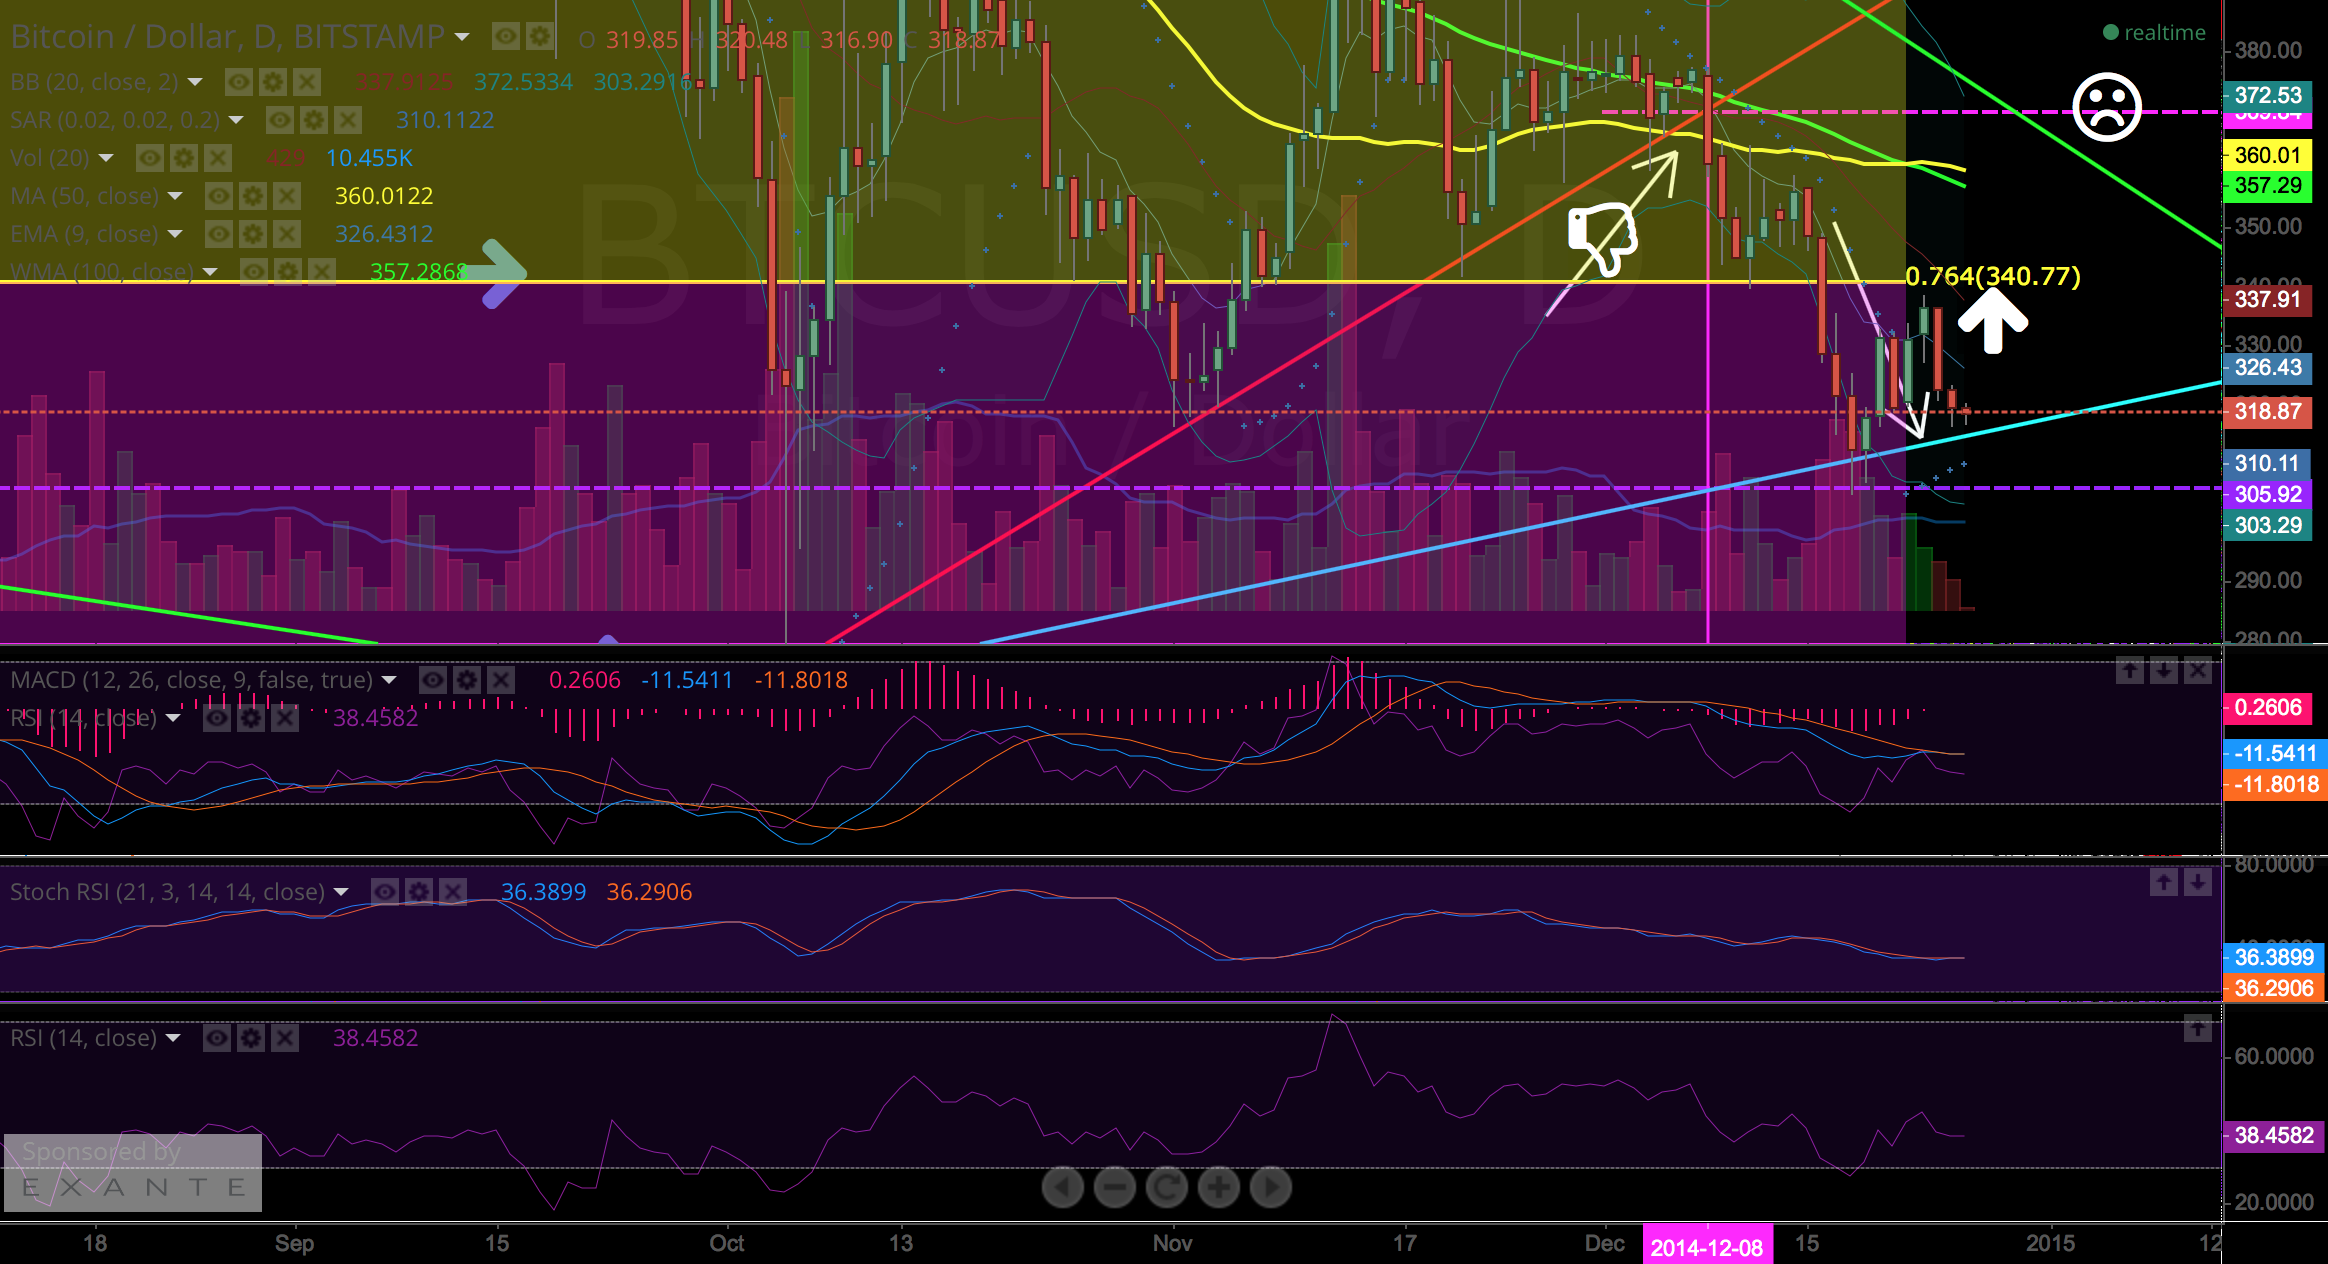Open MACD indicator settings gear
Viewport: 2328px width, 1264px height.
[467, 680]
